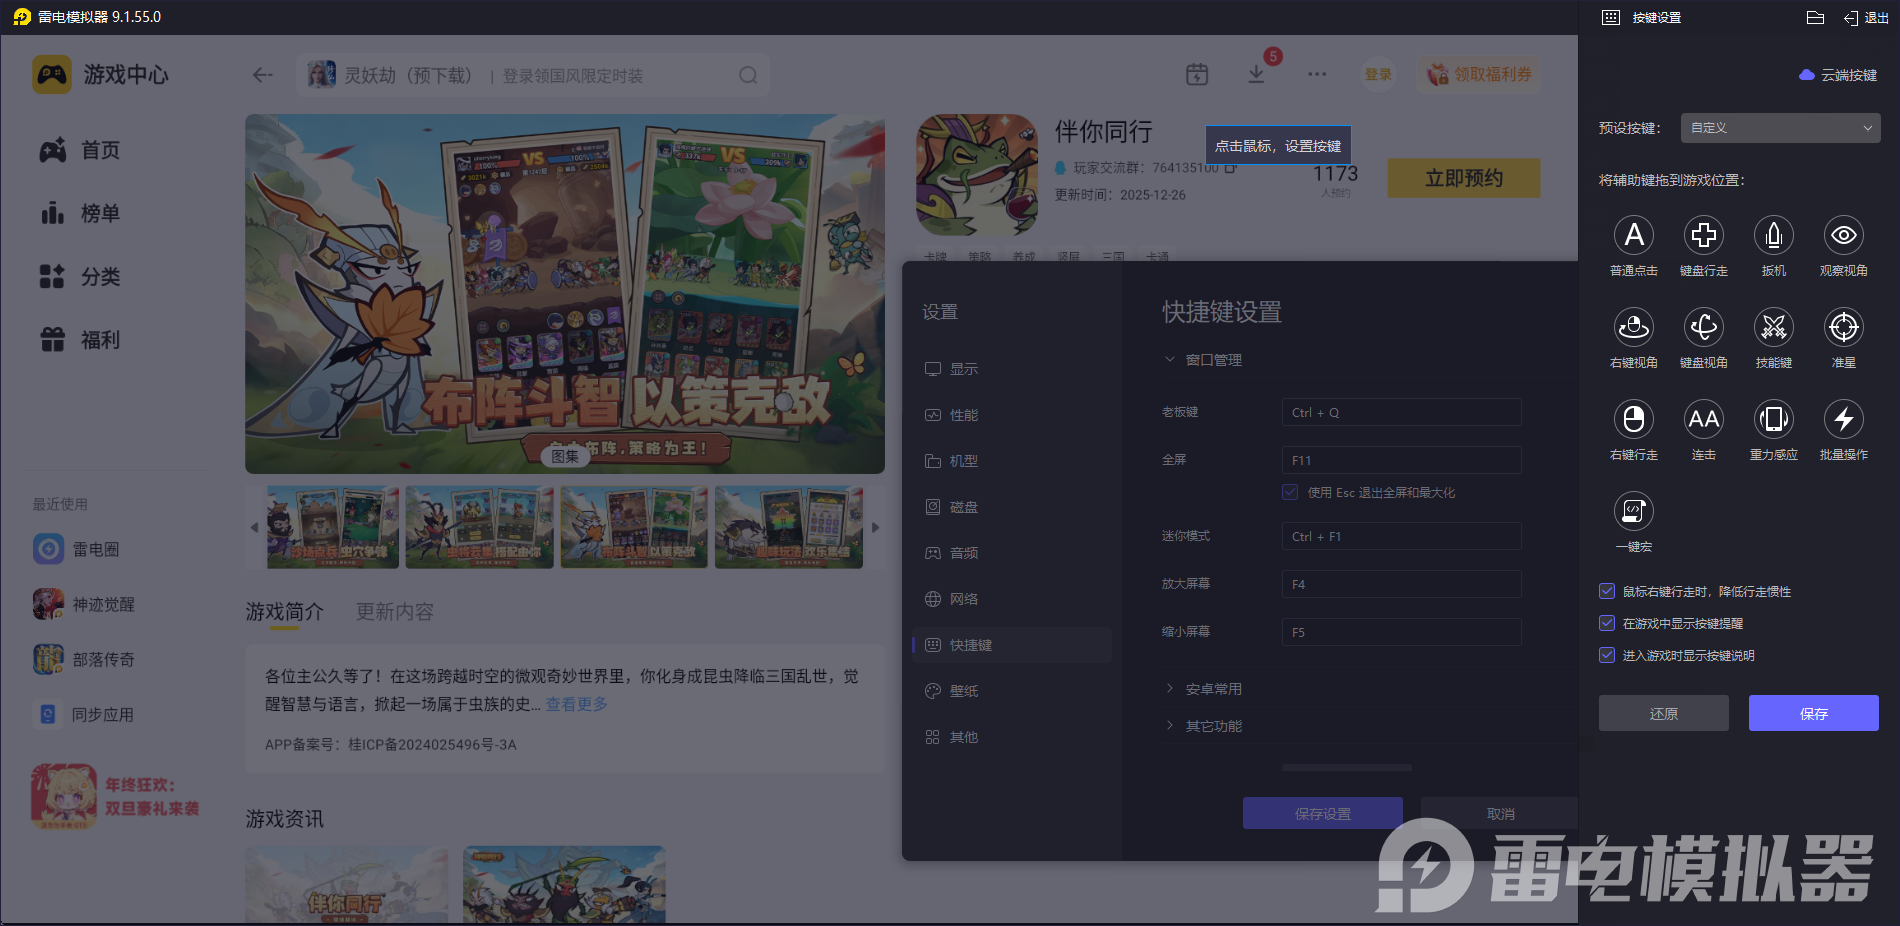The height and width of the screenshot is (926, 1900).
Task: Open 性能 settings tab
Action: (1012, 415)
